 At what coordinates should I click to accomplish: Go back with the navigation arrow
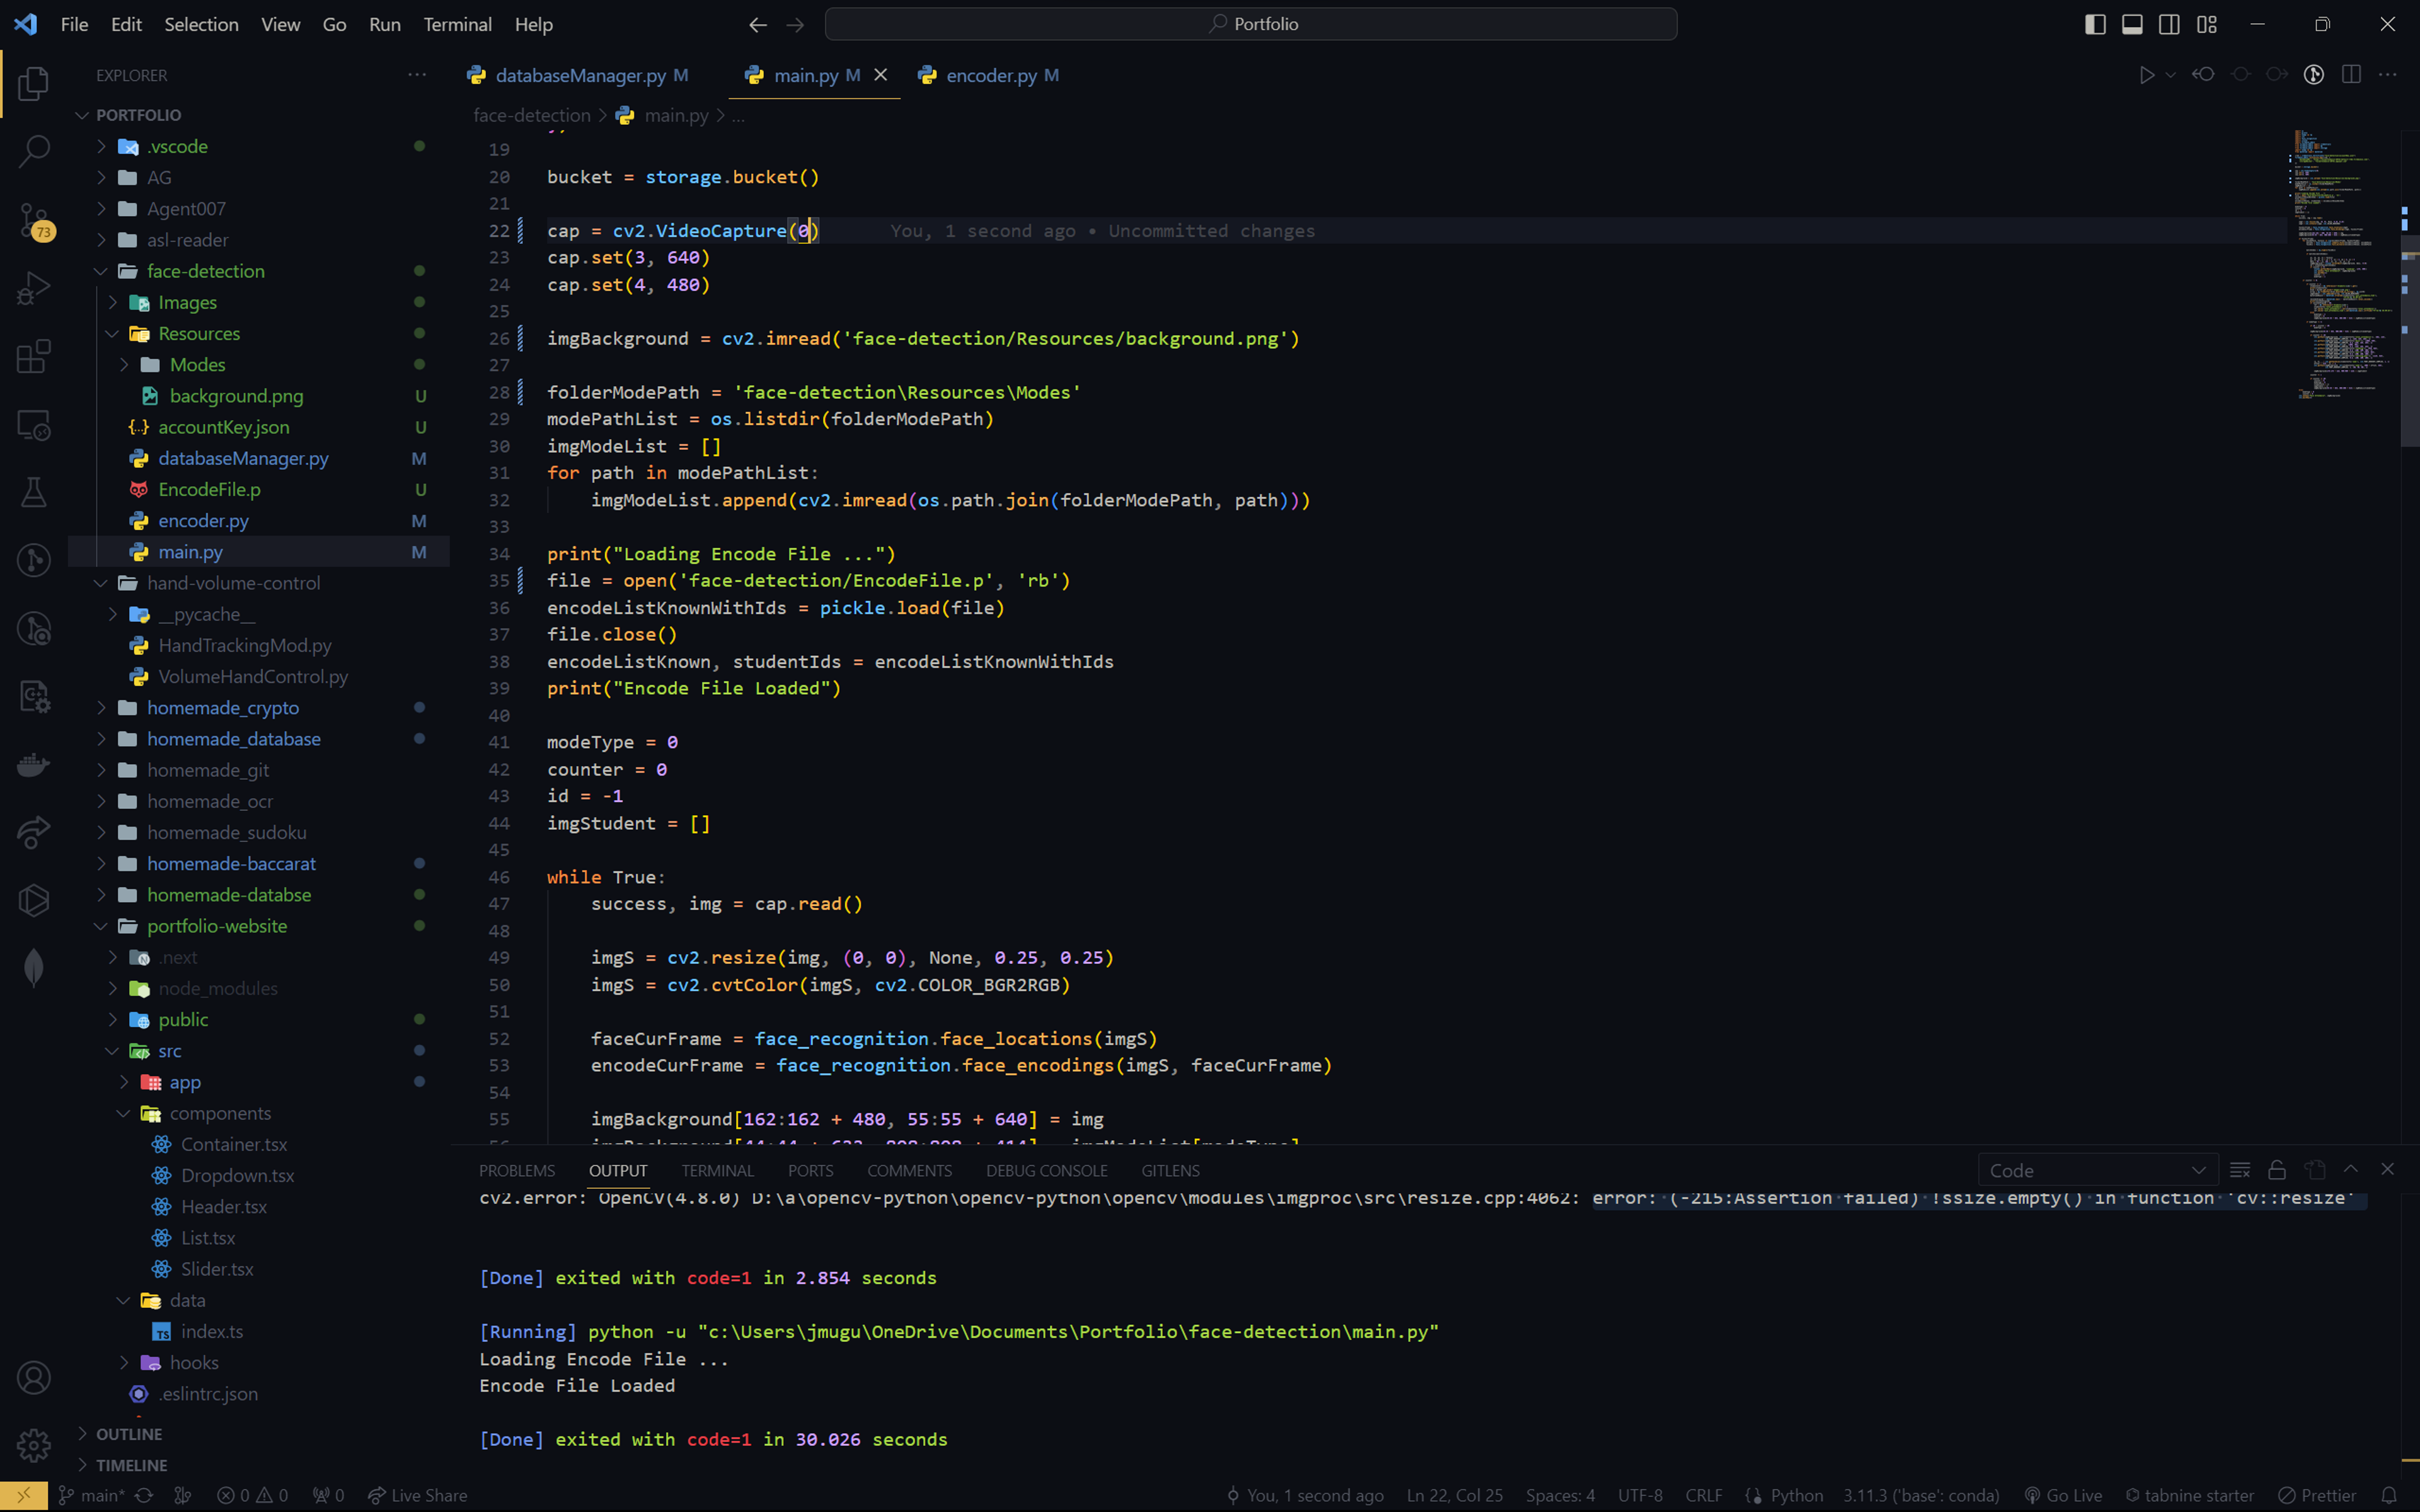click(x=758, y=24)
